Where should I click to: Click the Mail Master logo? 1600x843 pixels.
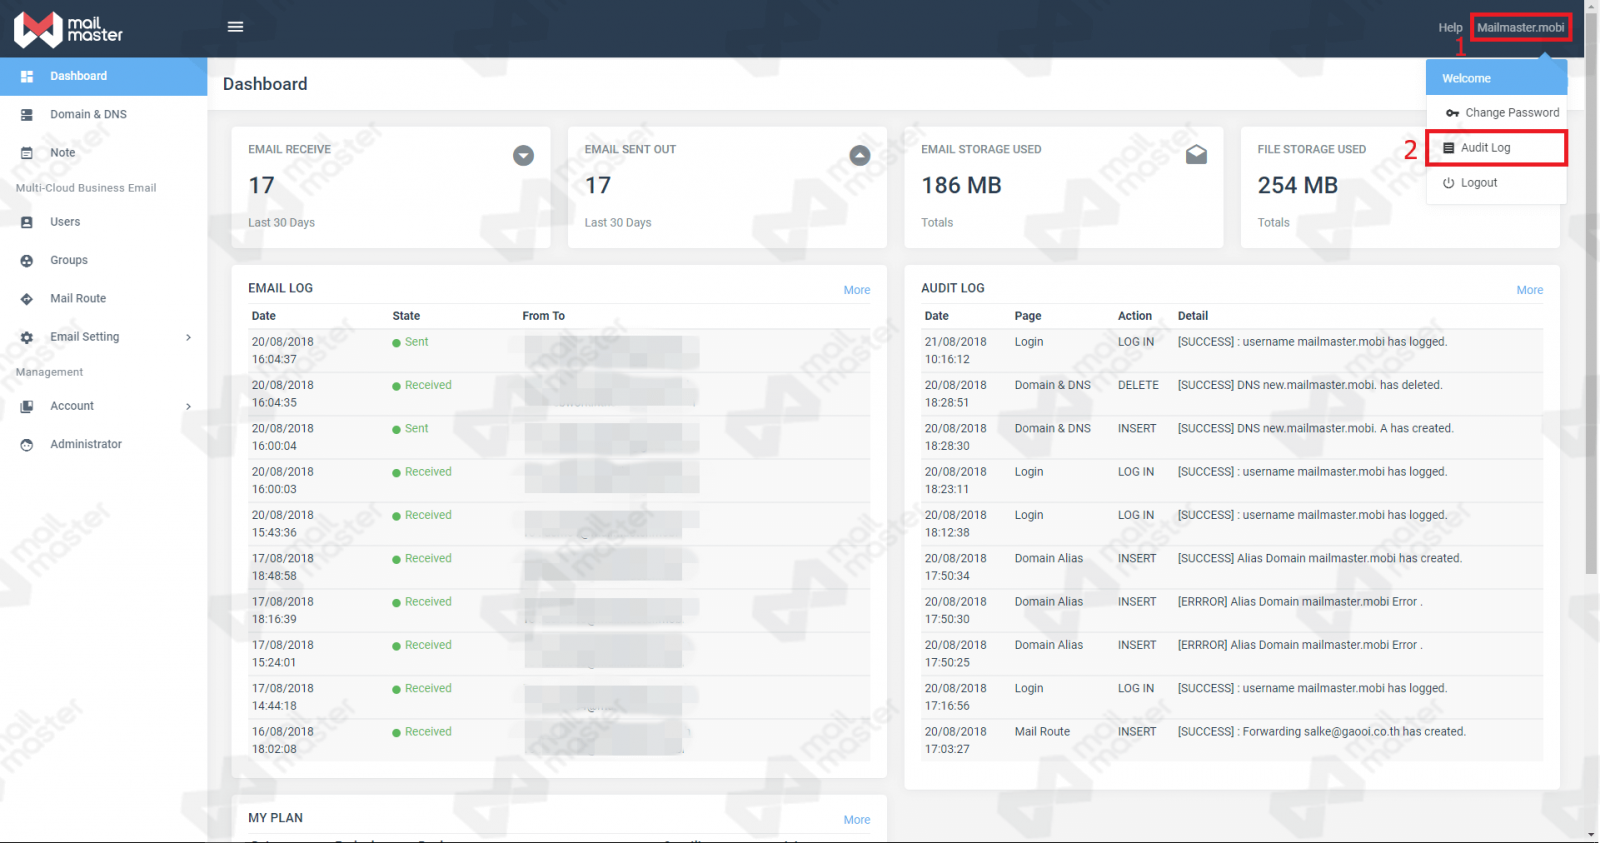(68, 30)
